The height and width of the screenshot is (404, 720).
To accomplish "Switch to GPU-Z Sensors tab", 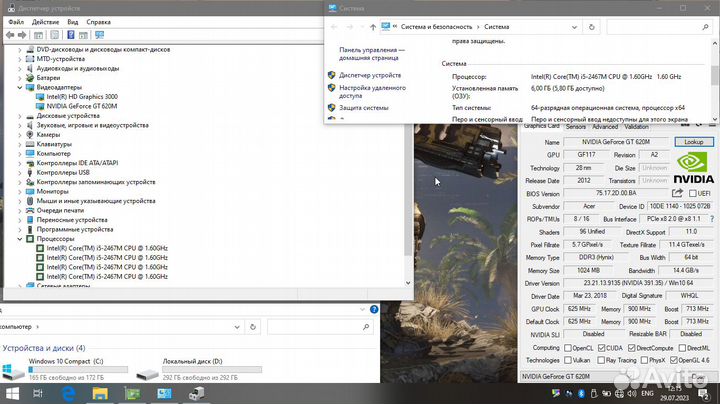I will 576,127.
